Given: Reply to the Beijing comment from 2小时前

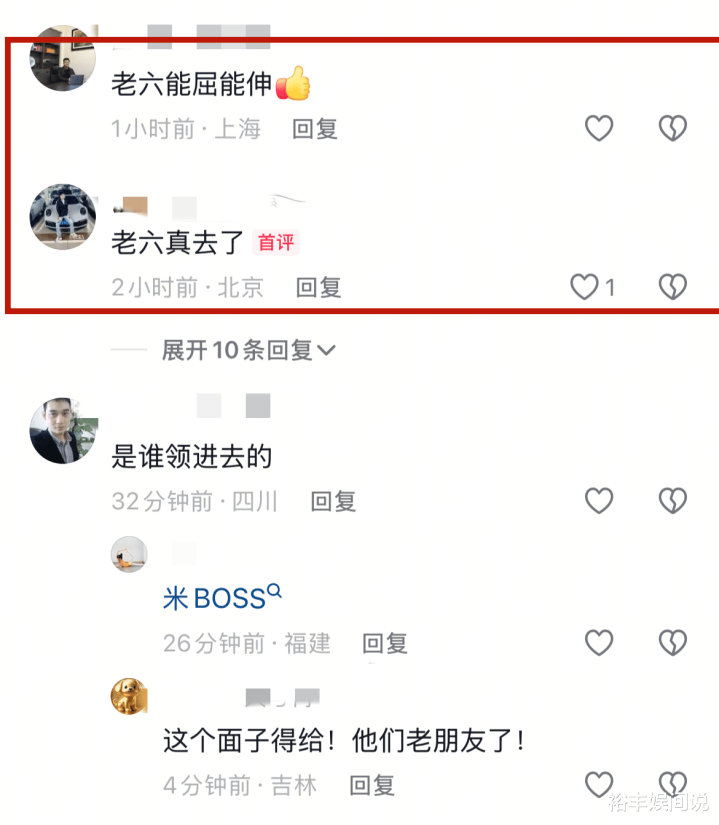Looking at the screenshot, I should [x=318, y=288].
